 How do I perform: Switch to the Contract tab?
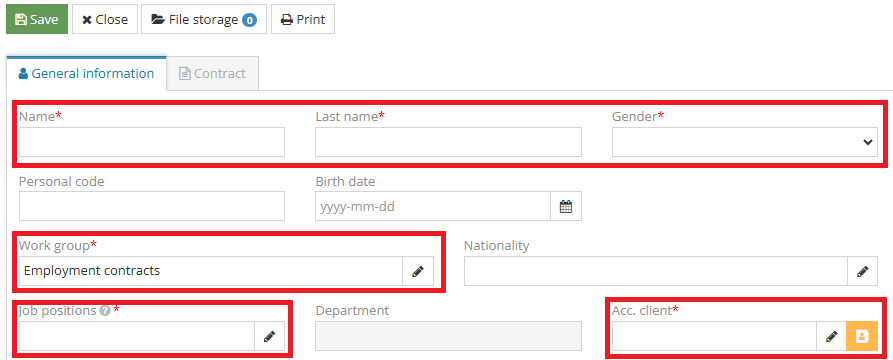212,73
